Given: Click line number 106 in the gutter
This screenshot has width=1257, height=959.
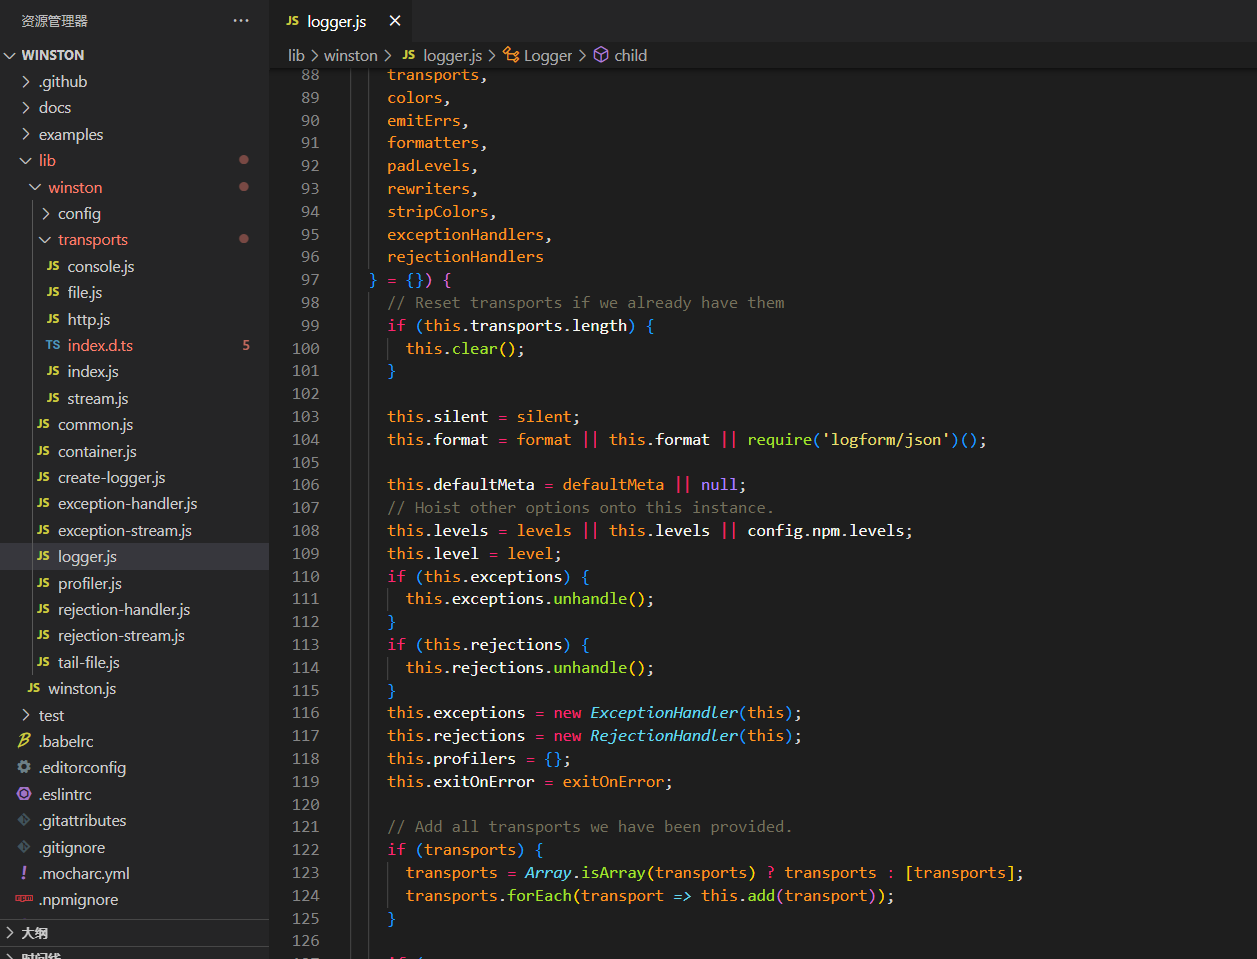Looking at the screenshot, I should click(305, 484).
